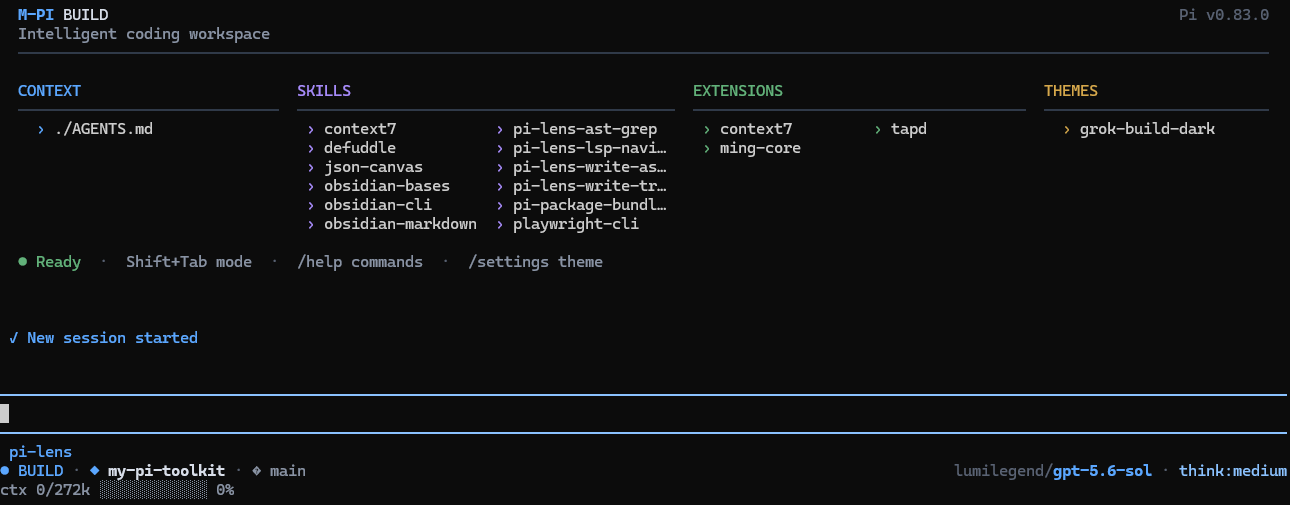Select the playwright-cli skill
Viewport: 1290px width, 505px height.
(x=576, y=224)
